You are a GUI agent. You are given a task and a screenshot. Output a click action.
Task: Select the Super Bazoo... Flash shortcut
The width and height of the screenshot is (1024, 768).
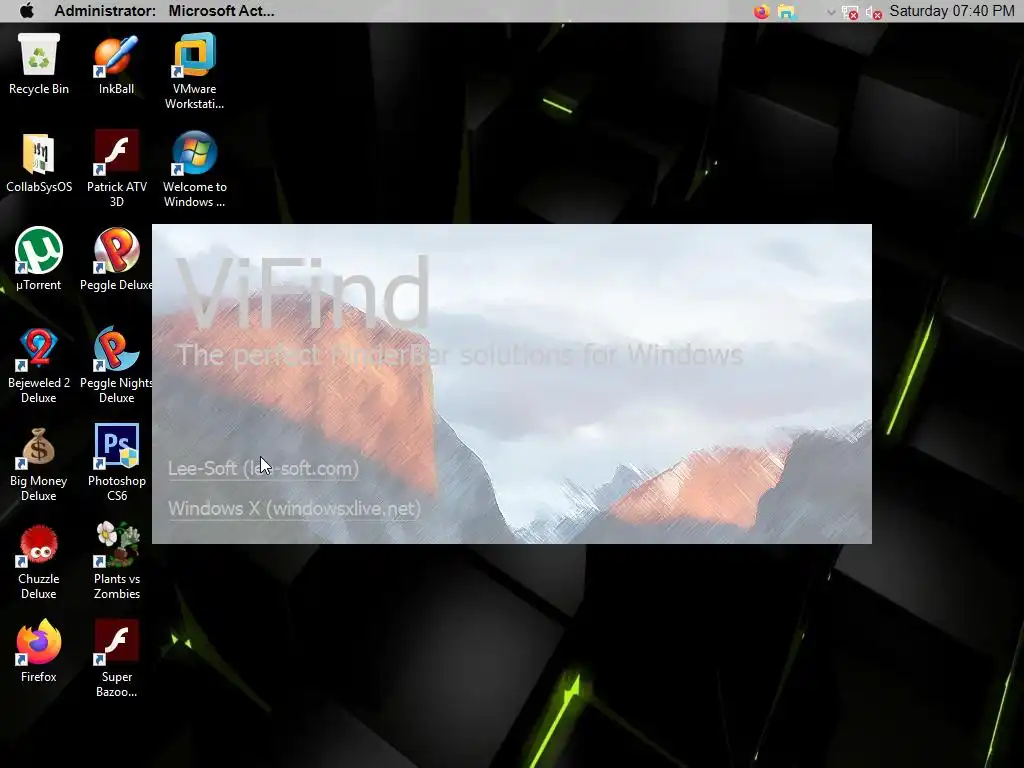coord(116,658)
